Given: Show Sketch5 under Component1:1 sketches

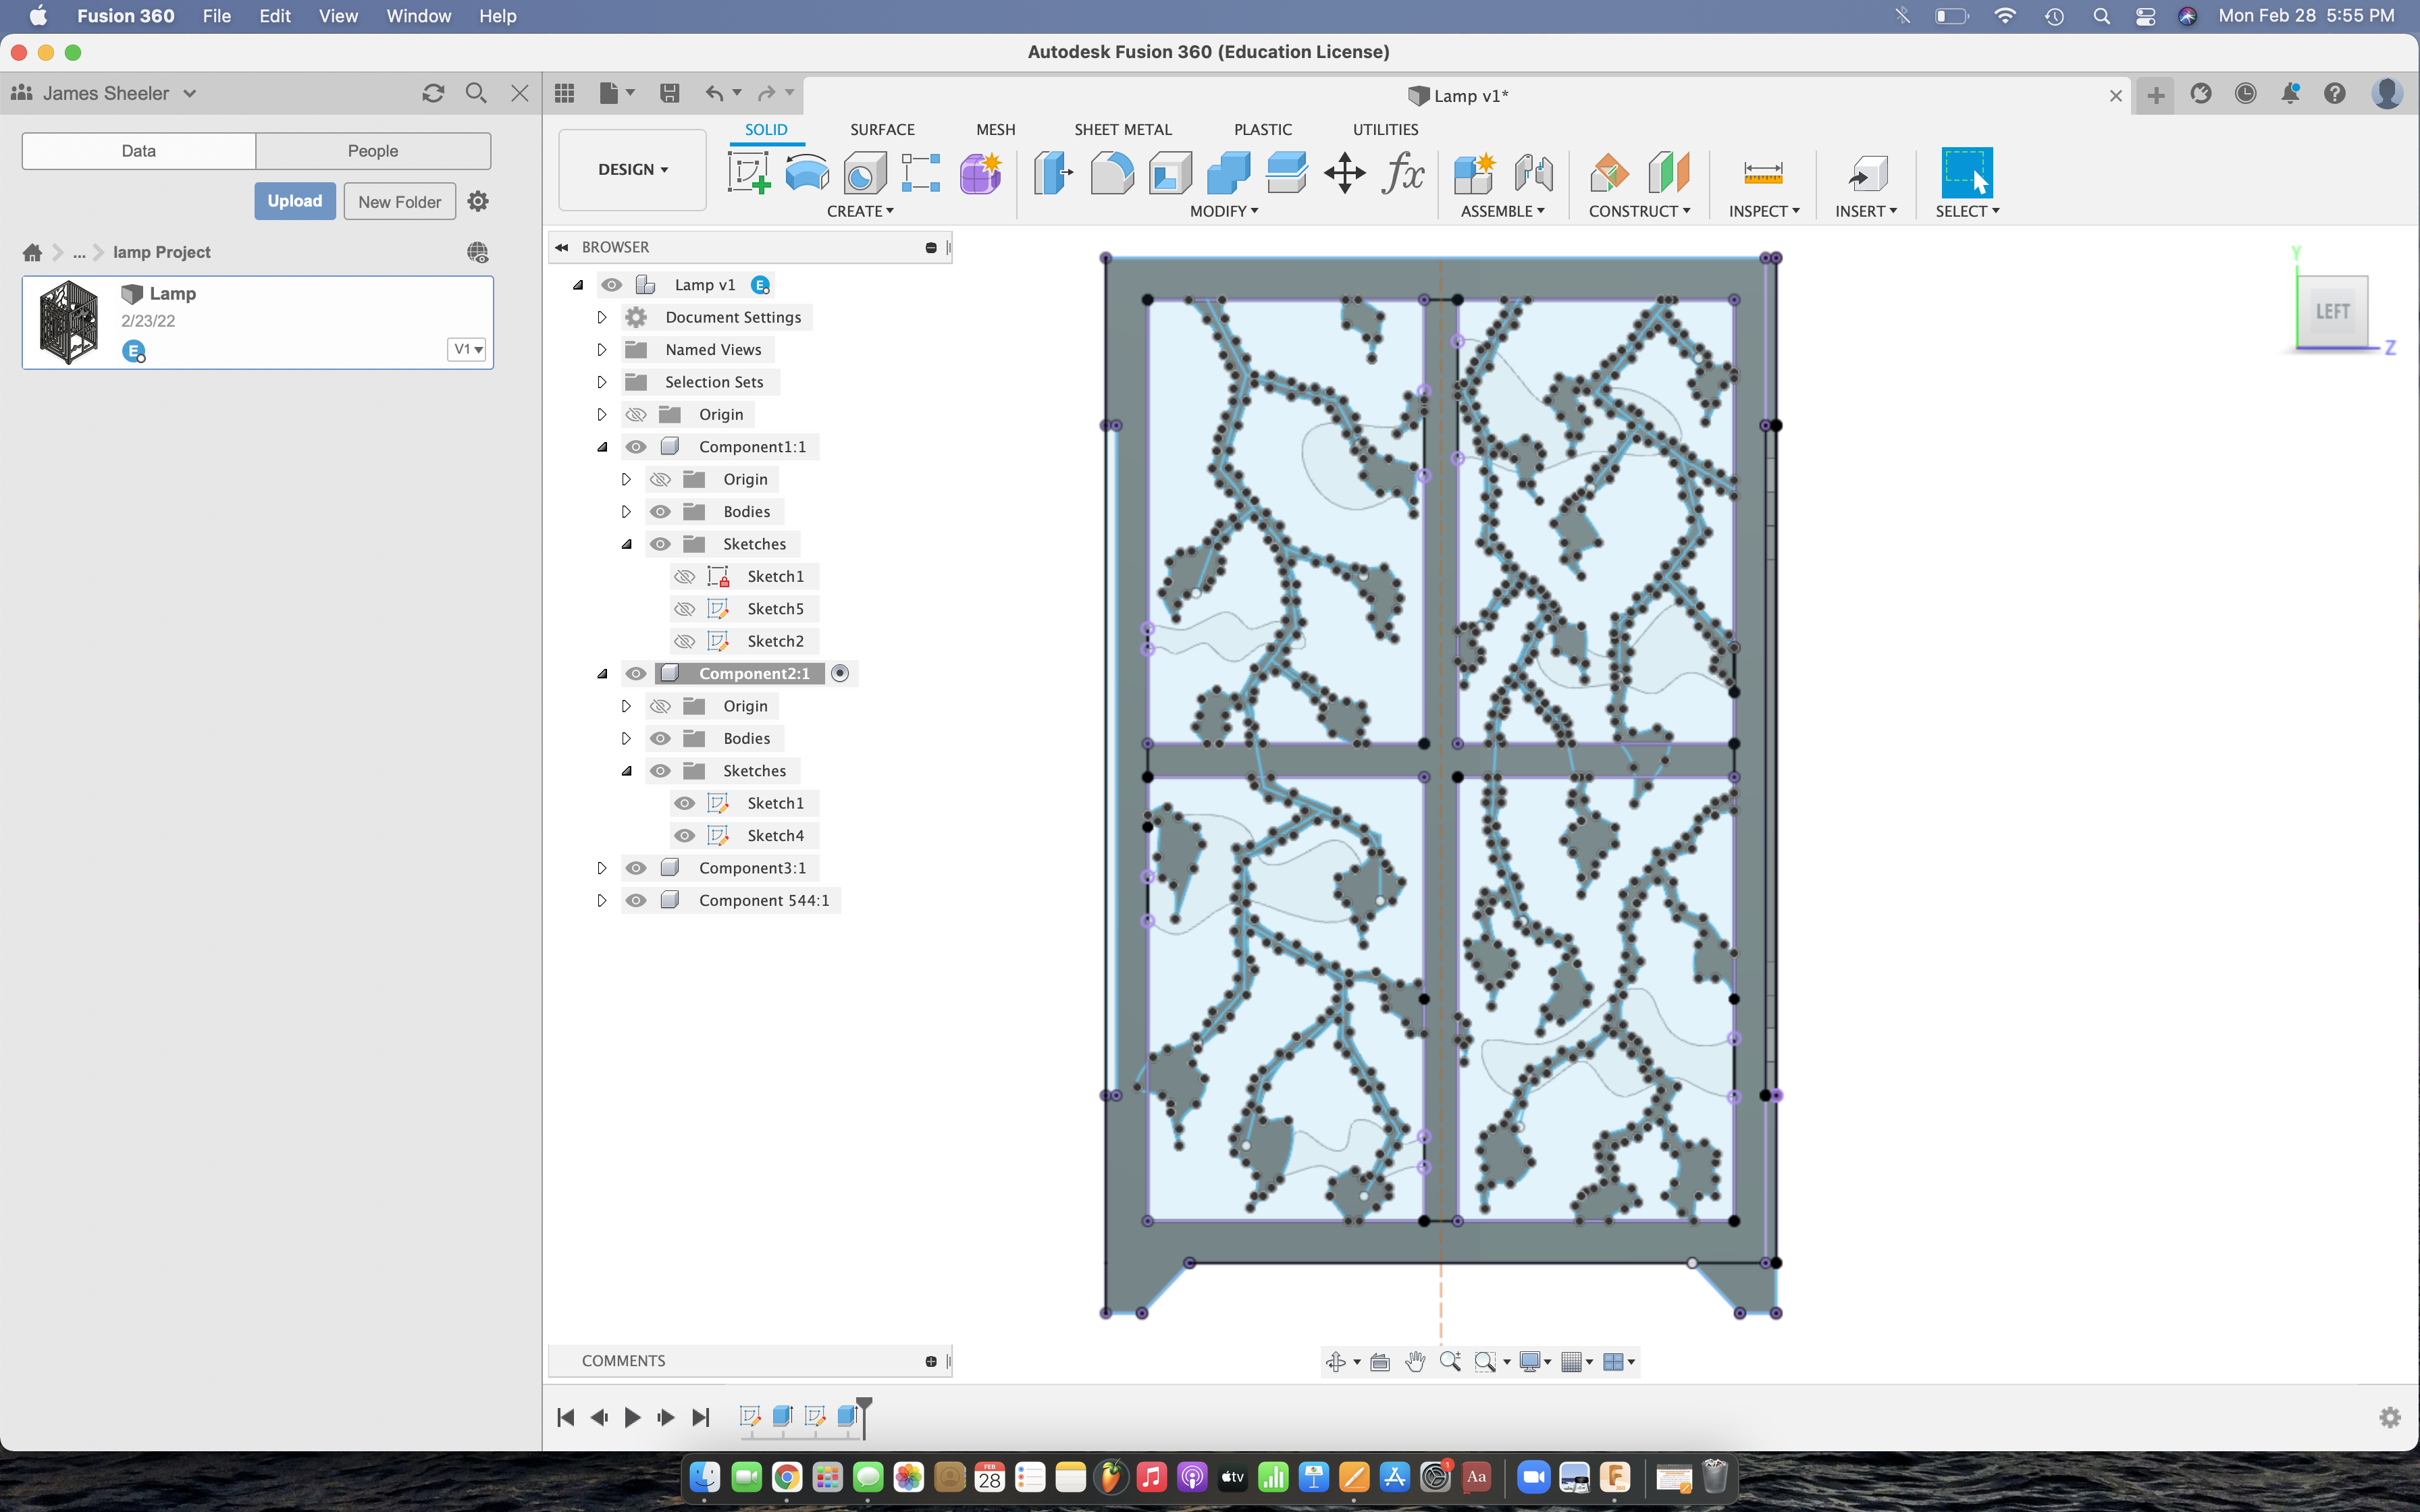Looking at the screenshot, I should (685, 608).
